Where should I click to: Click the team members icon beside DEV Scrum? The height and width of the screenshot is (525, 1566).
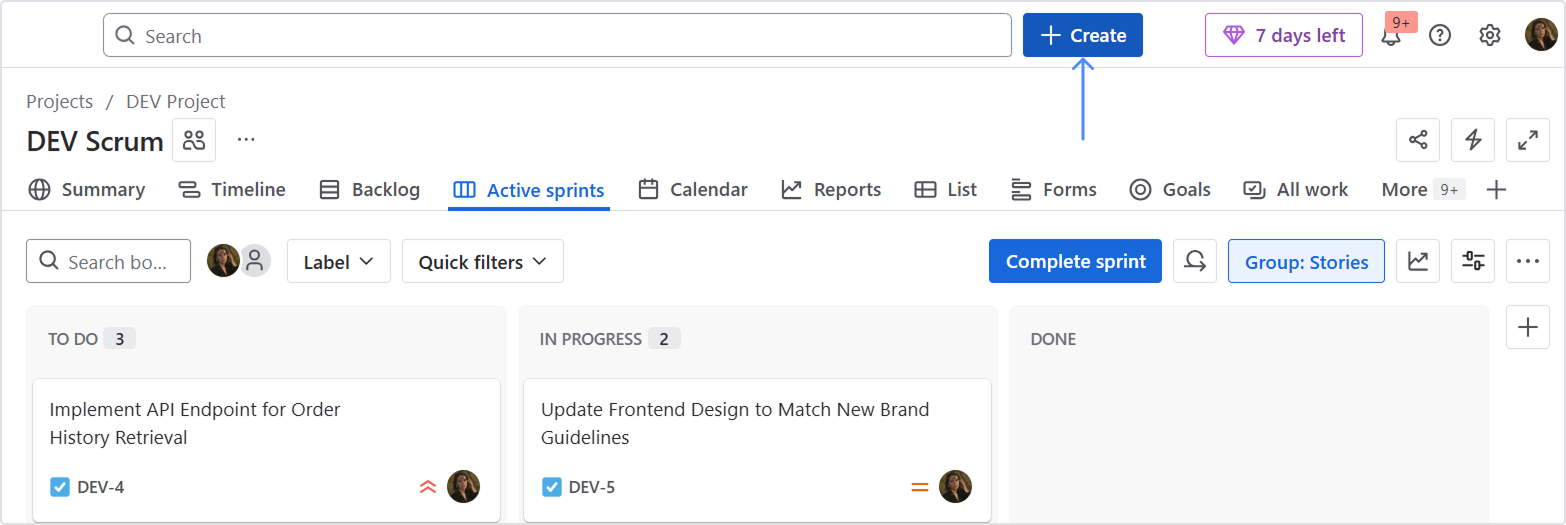click(194, 140)
